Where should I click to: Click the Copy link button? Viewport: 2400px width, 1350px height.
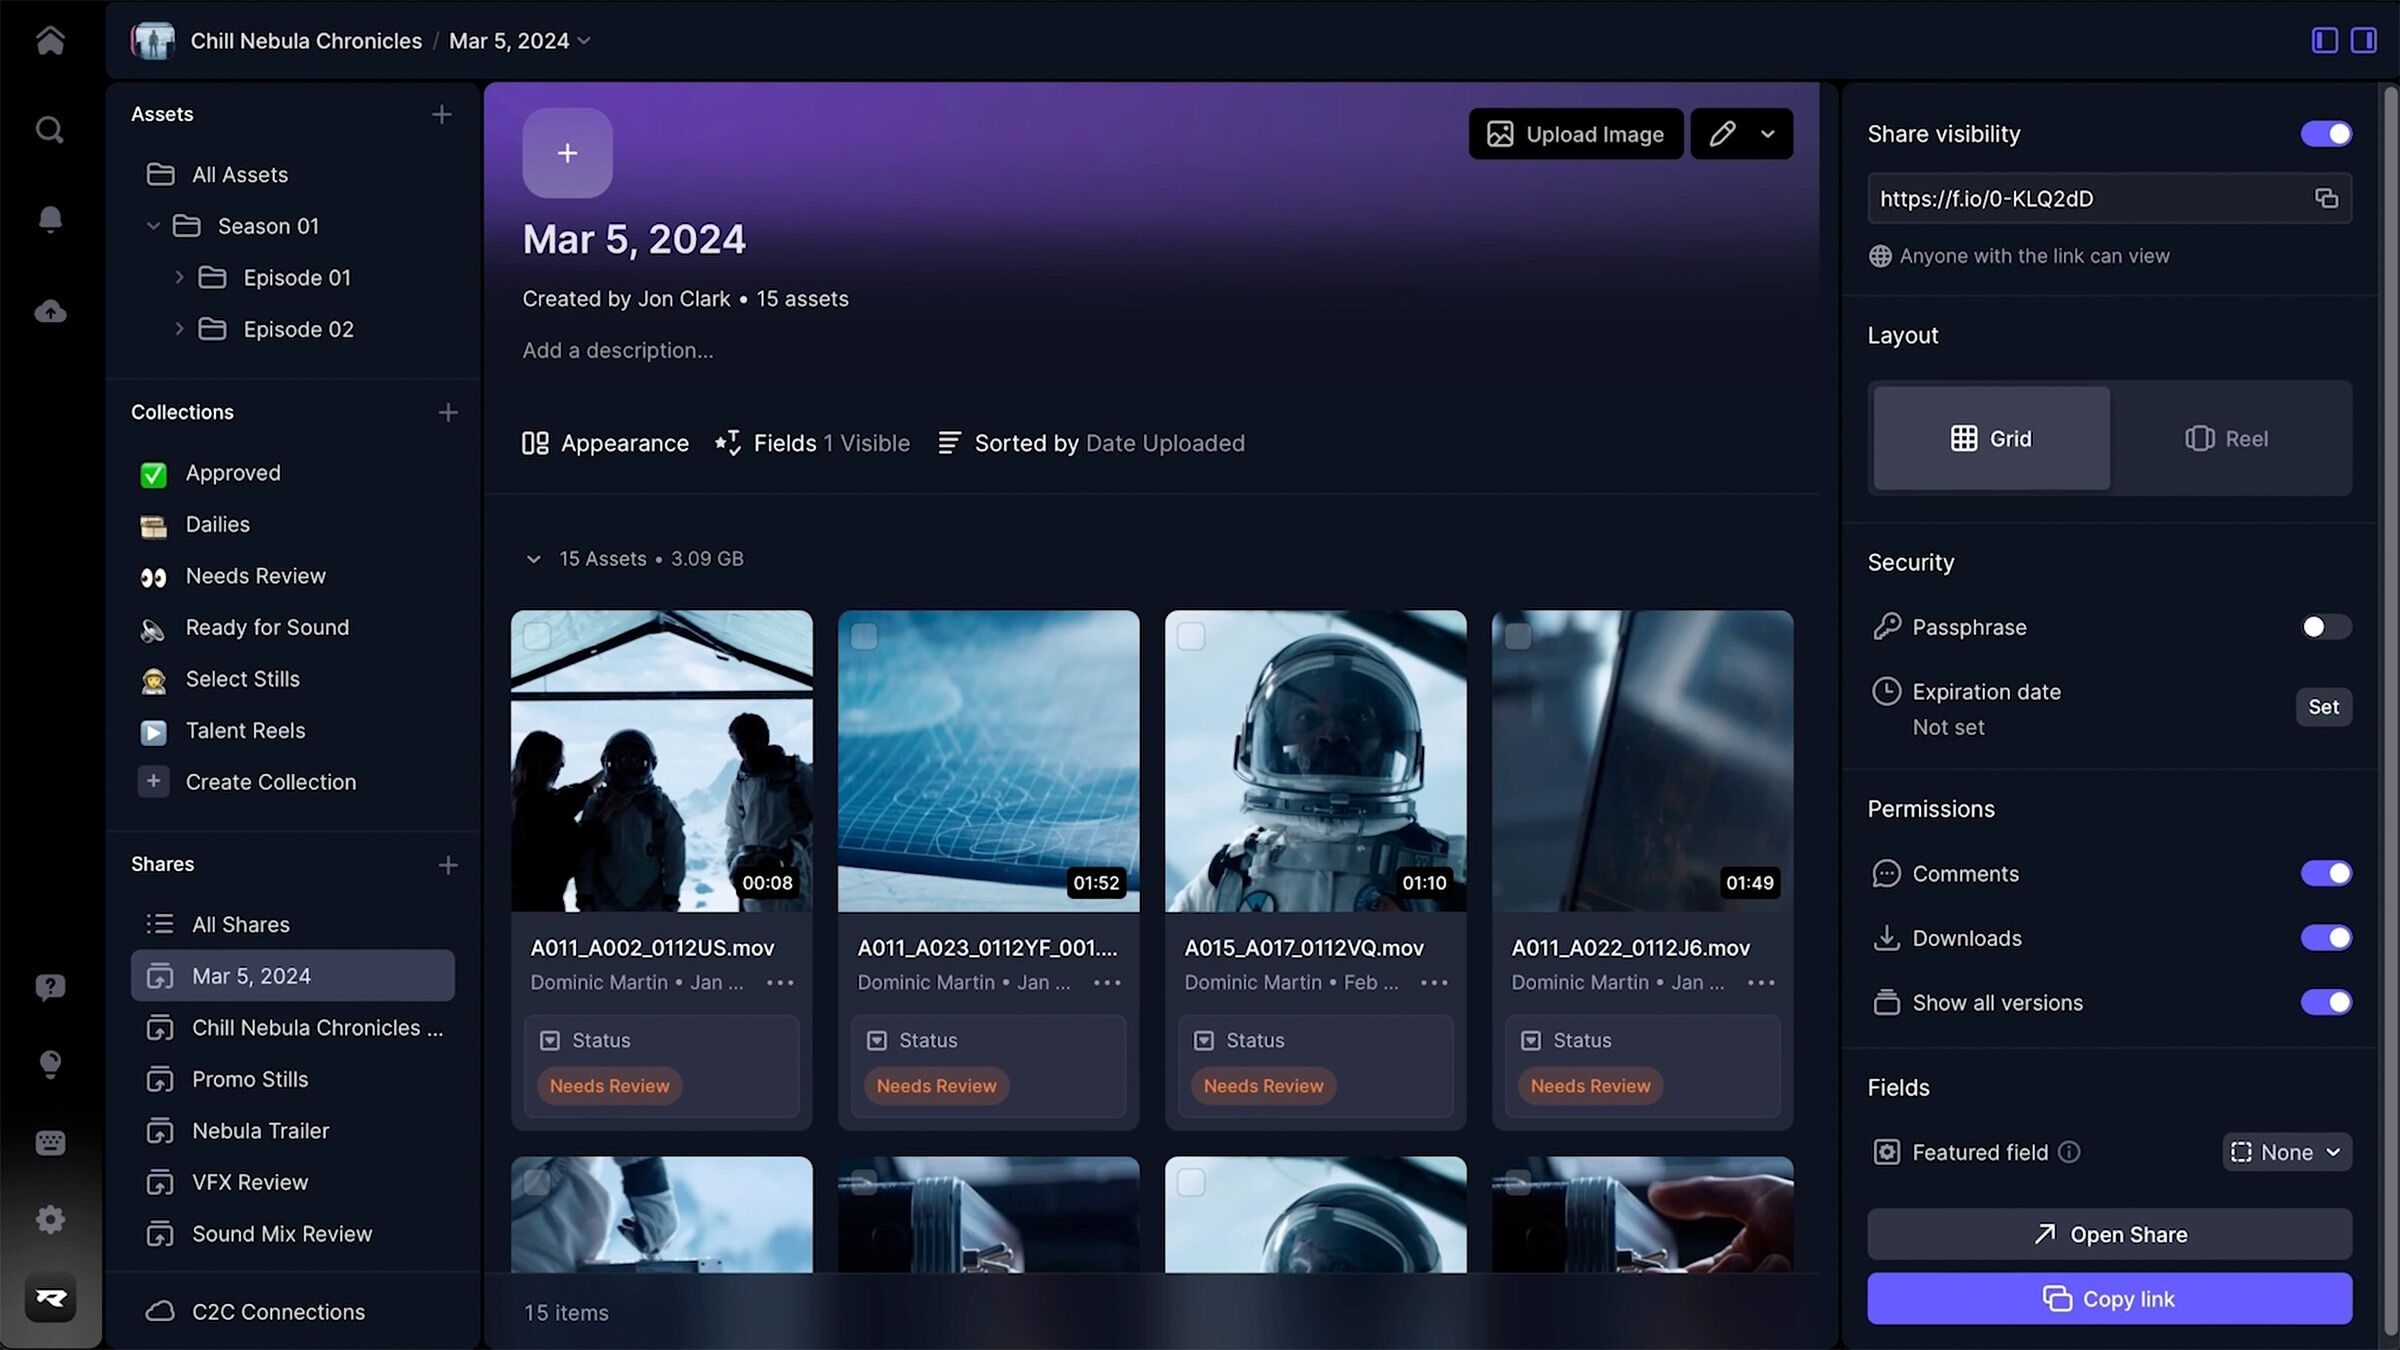[x=2109, y=1299]
